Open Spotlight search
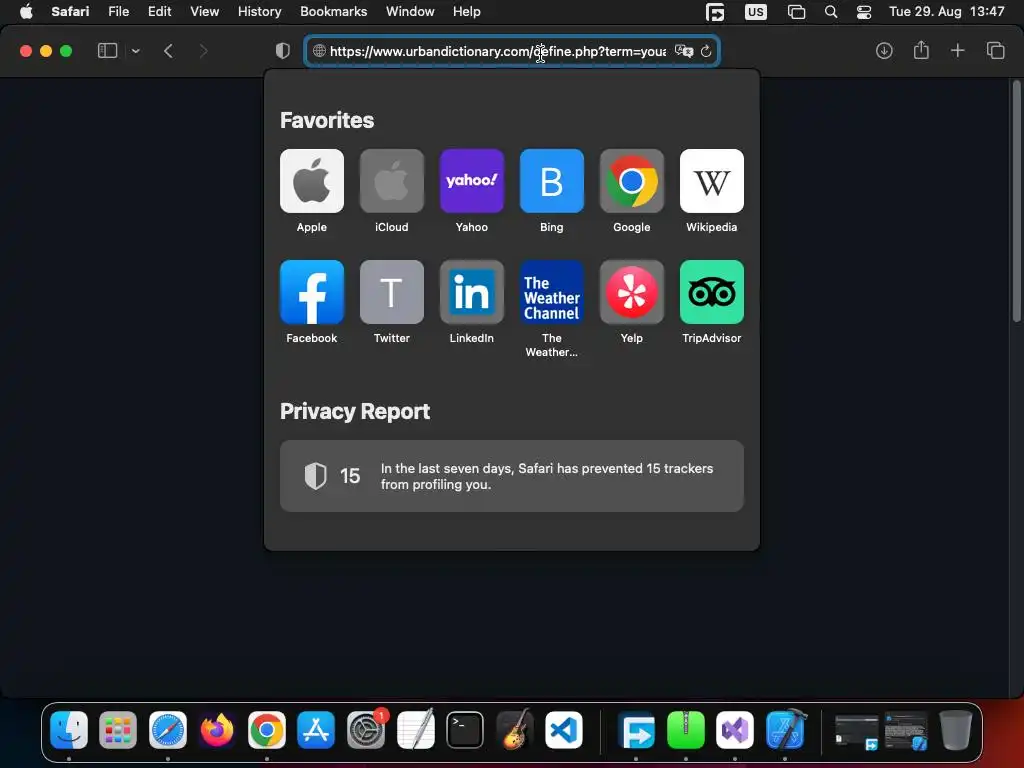 (831, 12)
